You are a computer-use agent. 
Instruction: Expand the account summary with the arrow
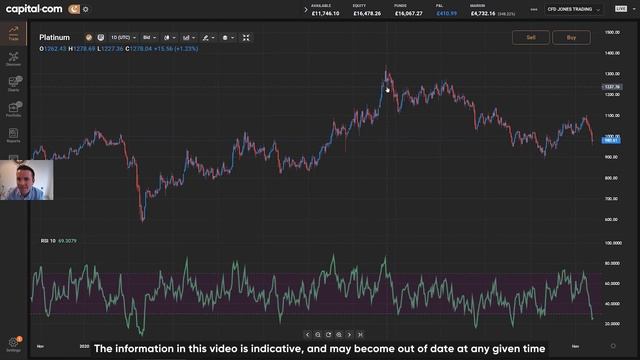coord(305,9)
